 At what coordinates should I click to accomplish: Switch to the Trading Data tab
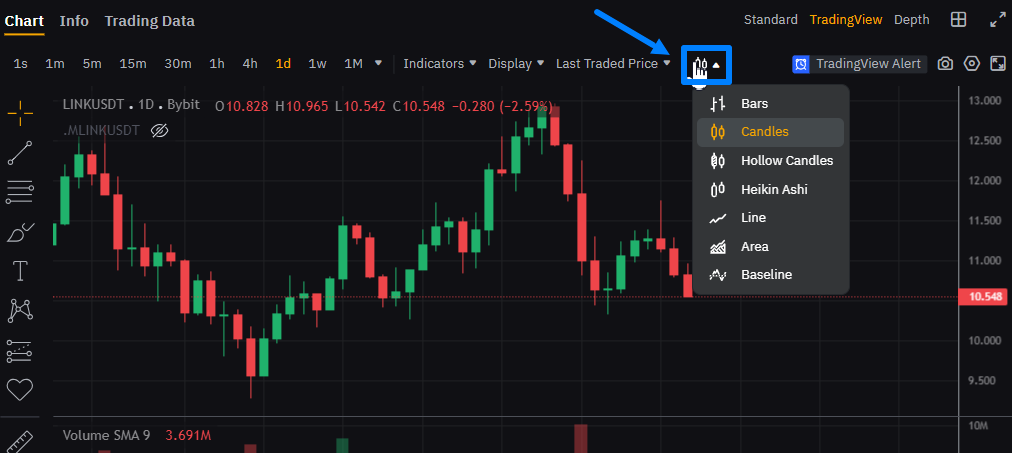pos(149,21)
